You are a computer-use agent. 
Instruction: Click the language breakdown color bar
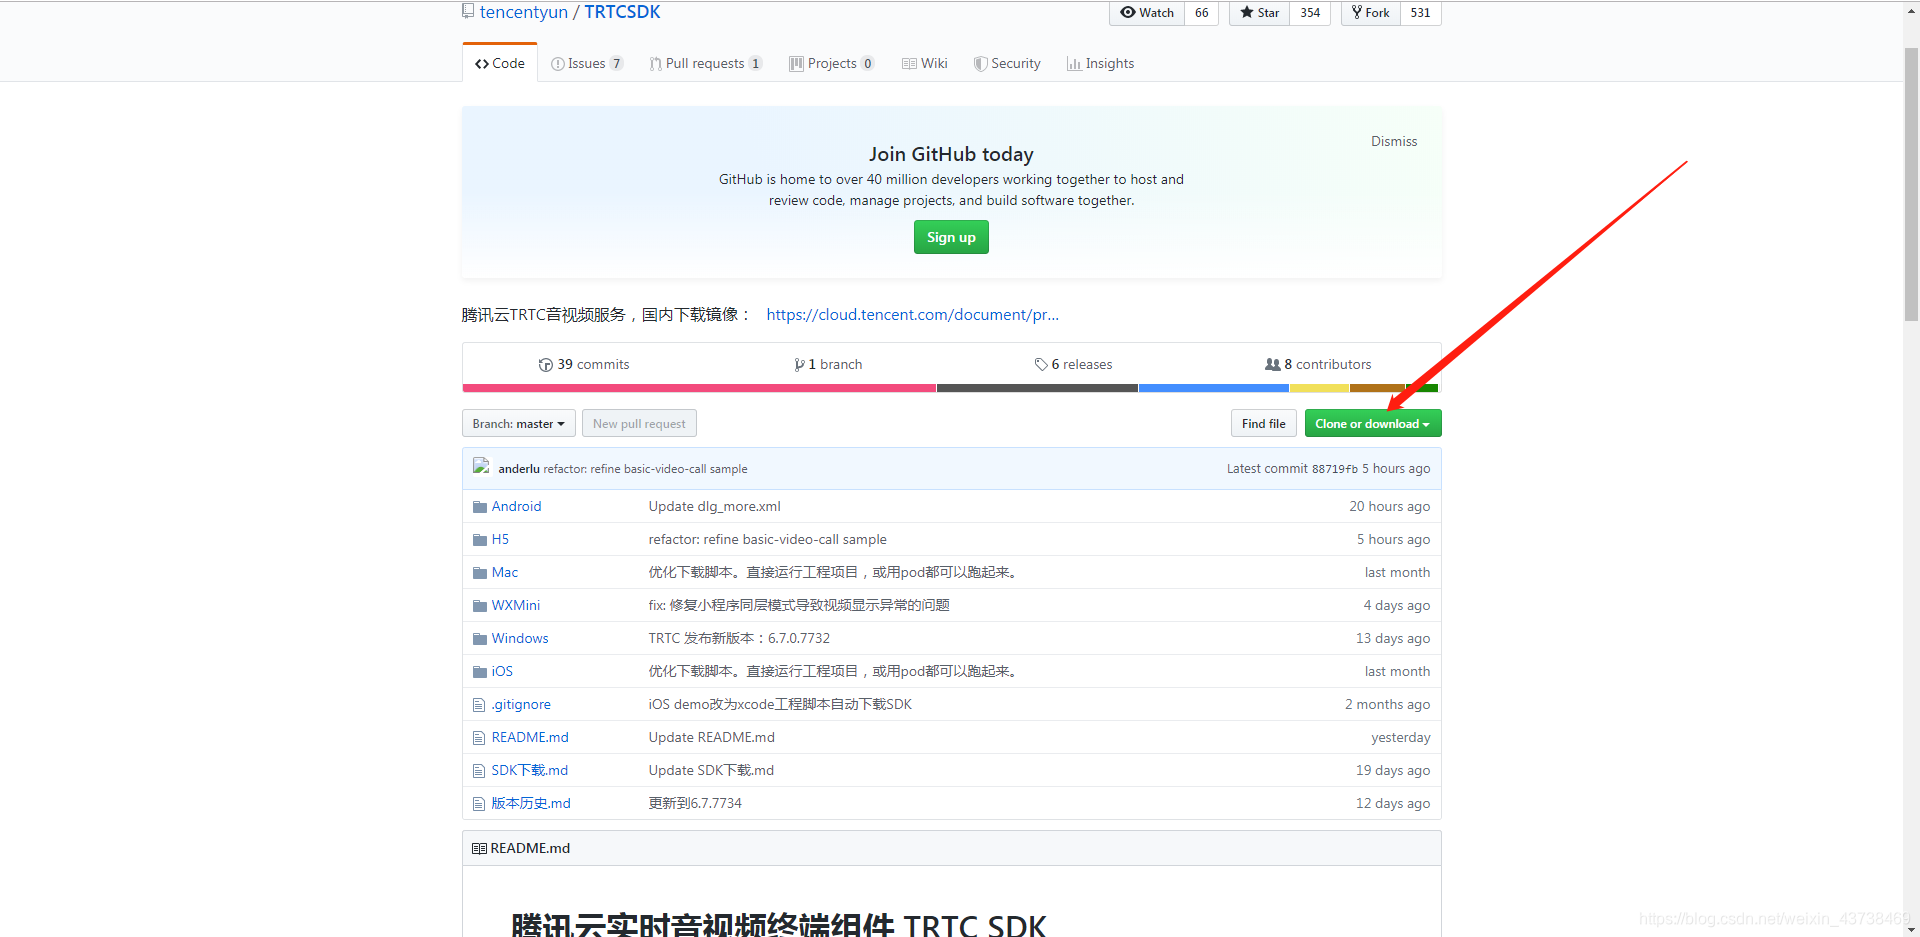click(x=950, y=388)
